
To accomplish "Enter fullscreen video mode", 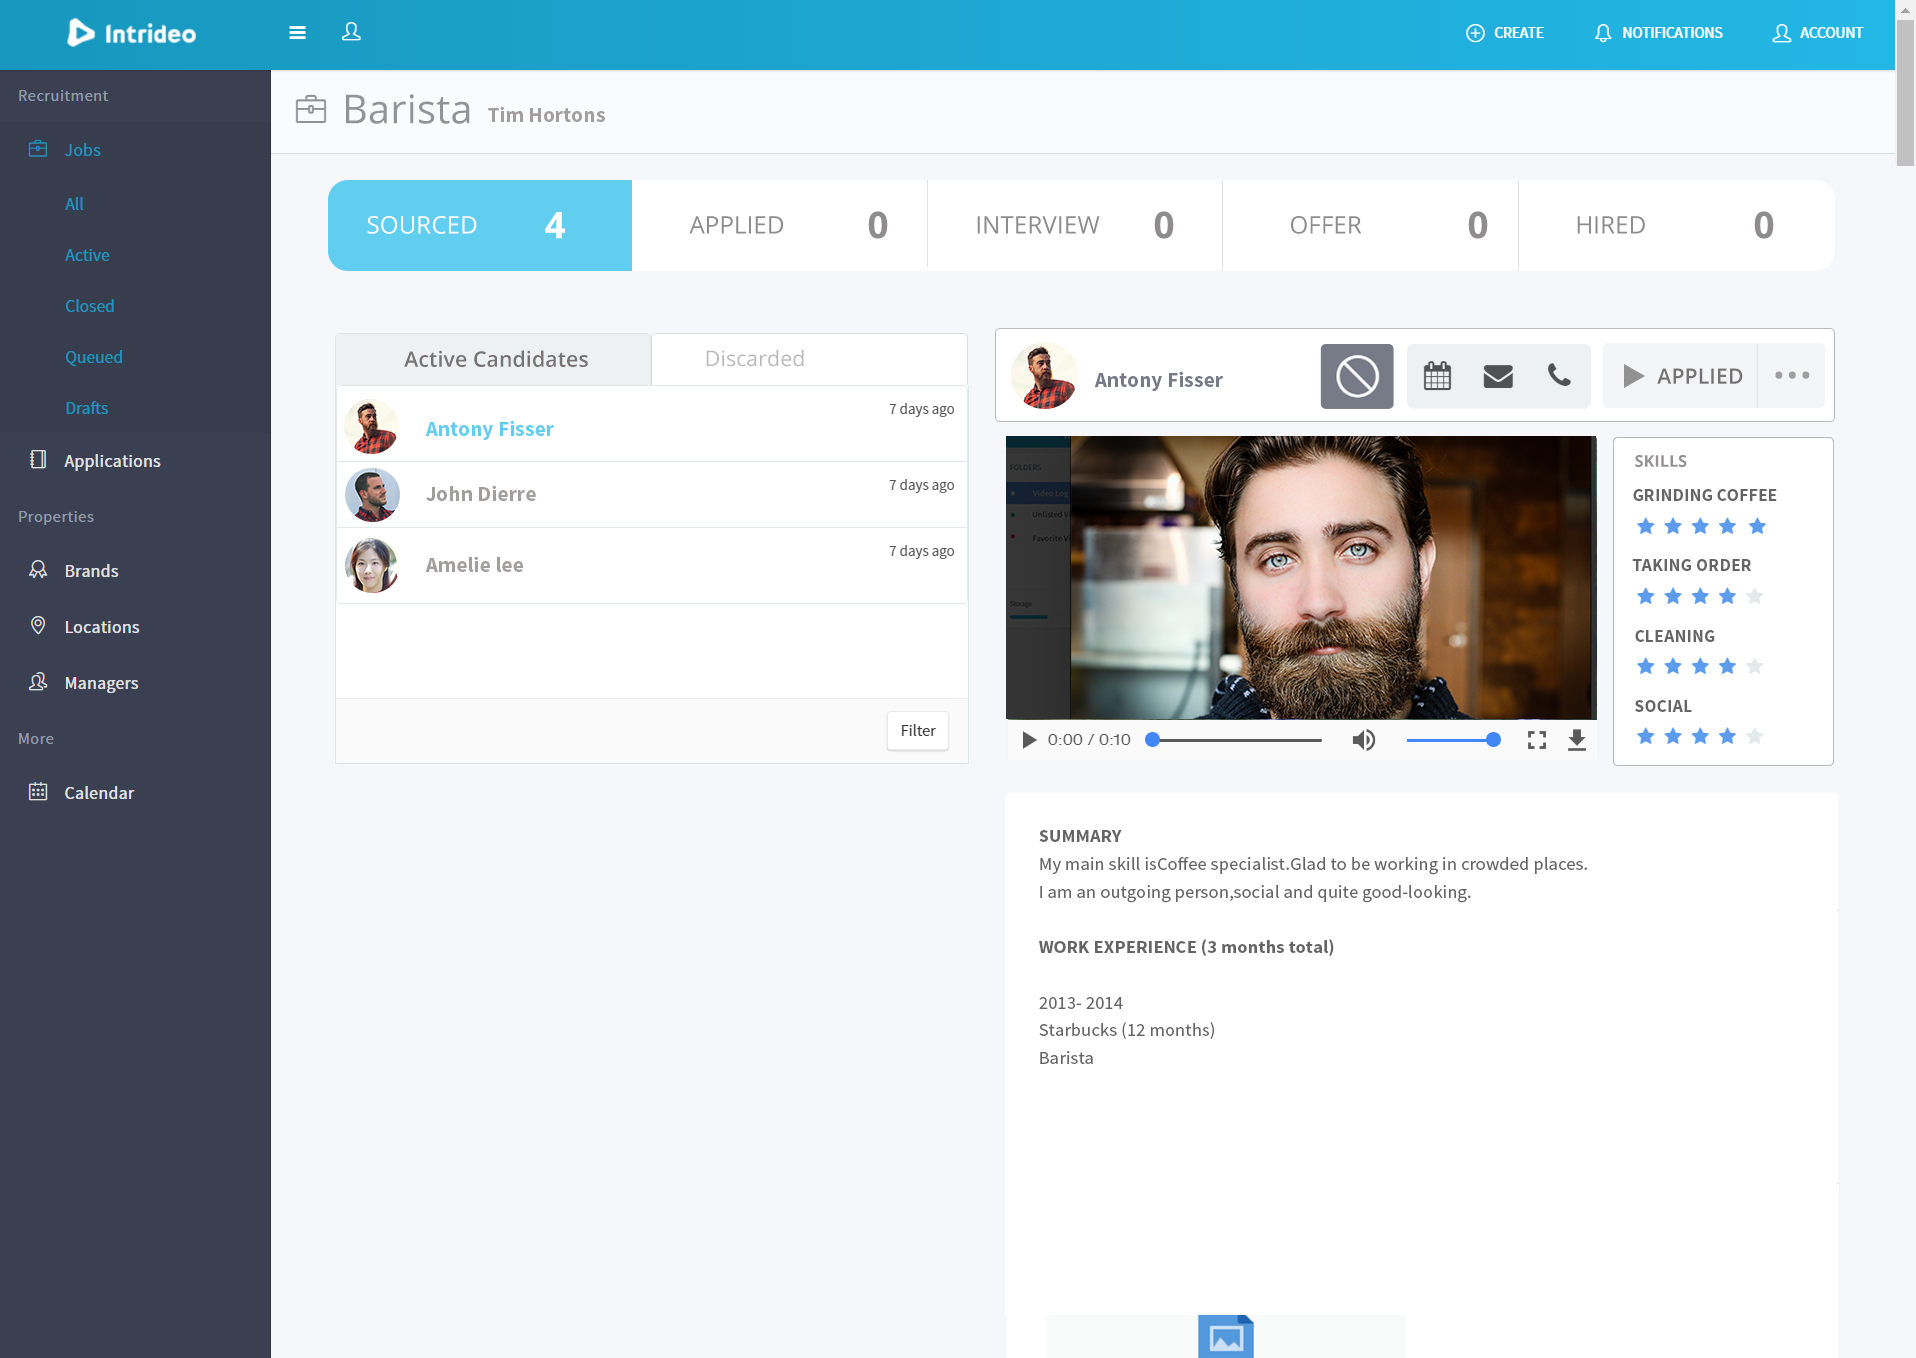I will (1536, 740).
